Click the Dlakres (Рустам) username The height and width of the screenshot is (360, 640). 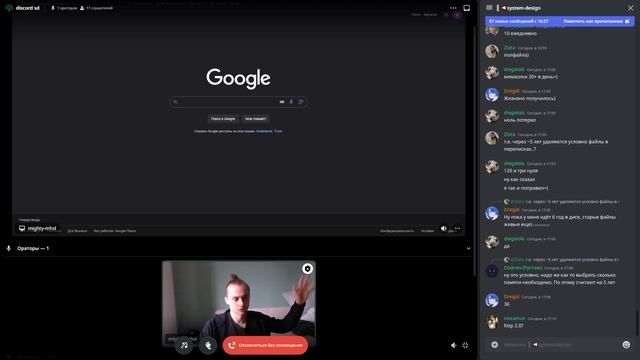(523, 268)
